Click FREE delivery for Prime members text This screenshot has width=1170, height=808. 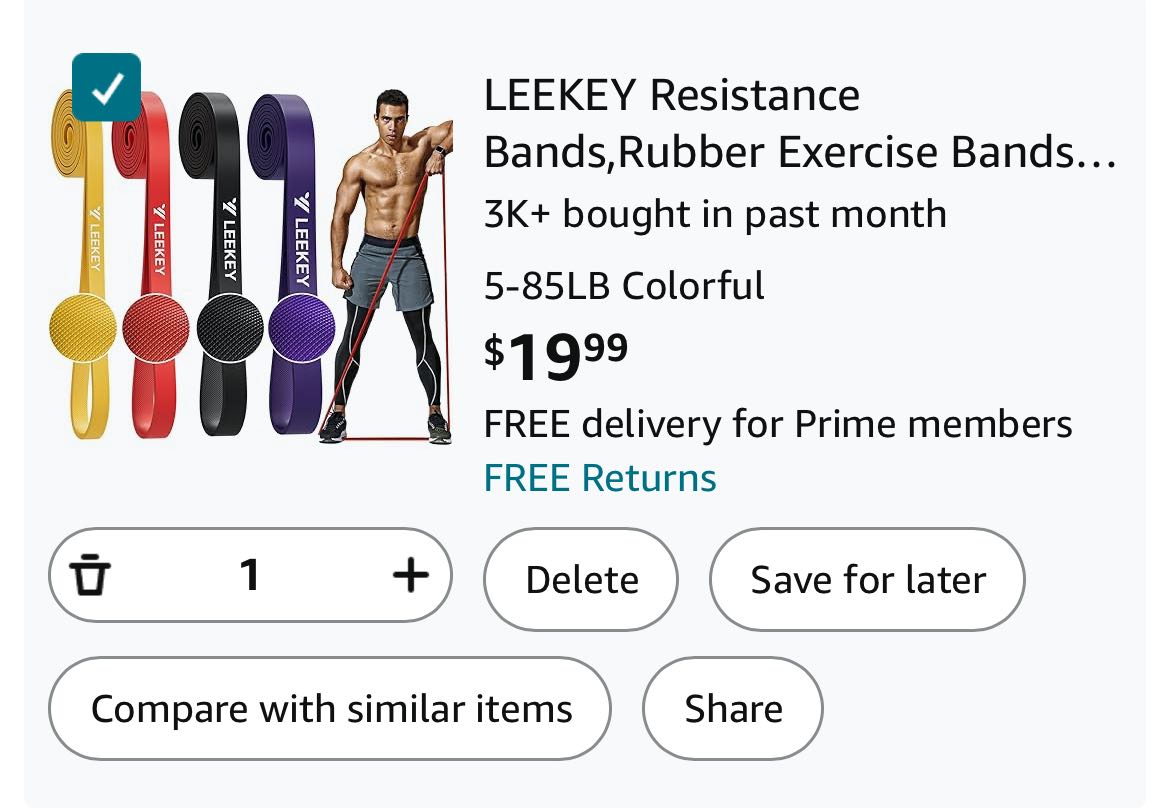click(778, 425)
